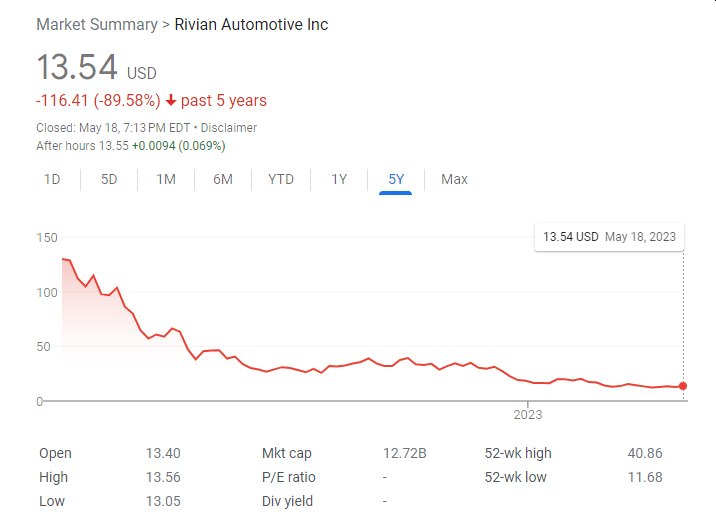This screenshot has height=515, width=716.
Task: Open the 6M time range tab
Action: click(223, 179)
